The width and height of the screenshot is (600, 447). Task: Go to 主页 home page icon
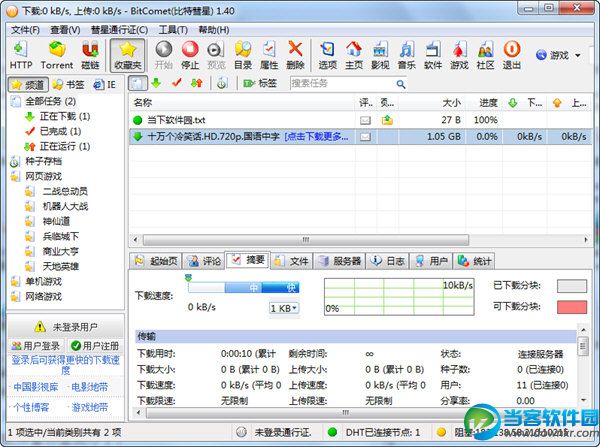click(354, 55)
